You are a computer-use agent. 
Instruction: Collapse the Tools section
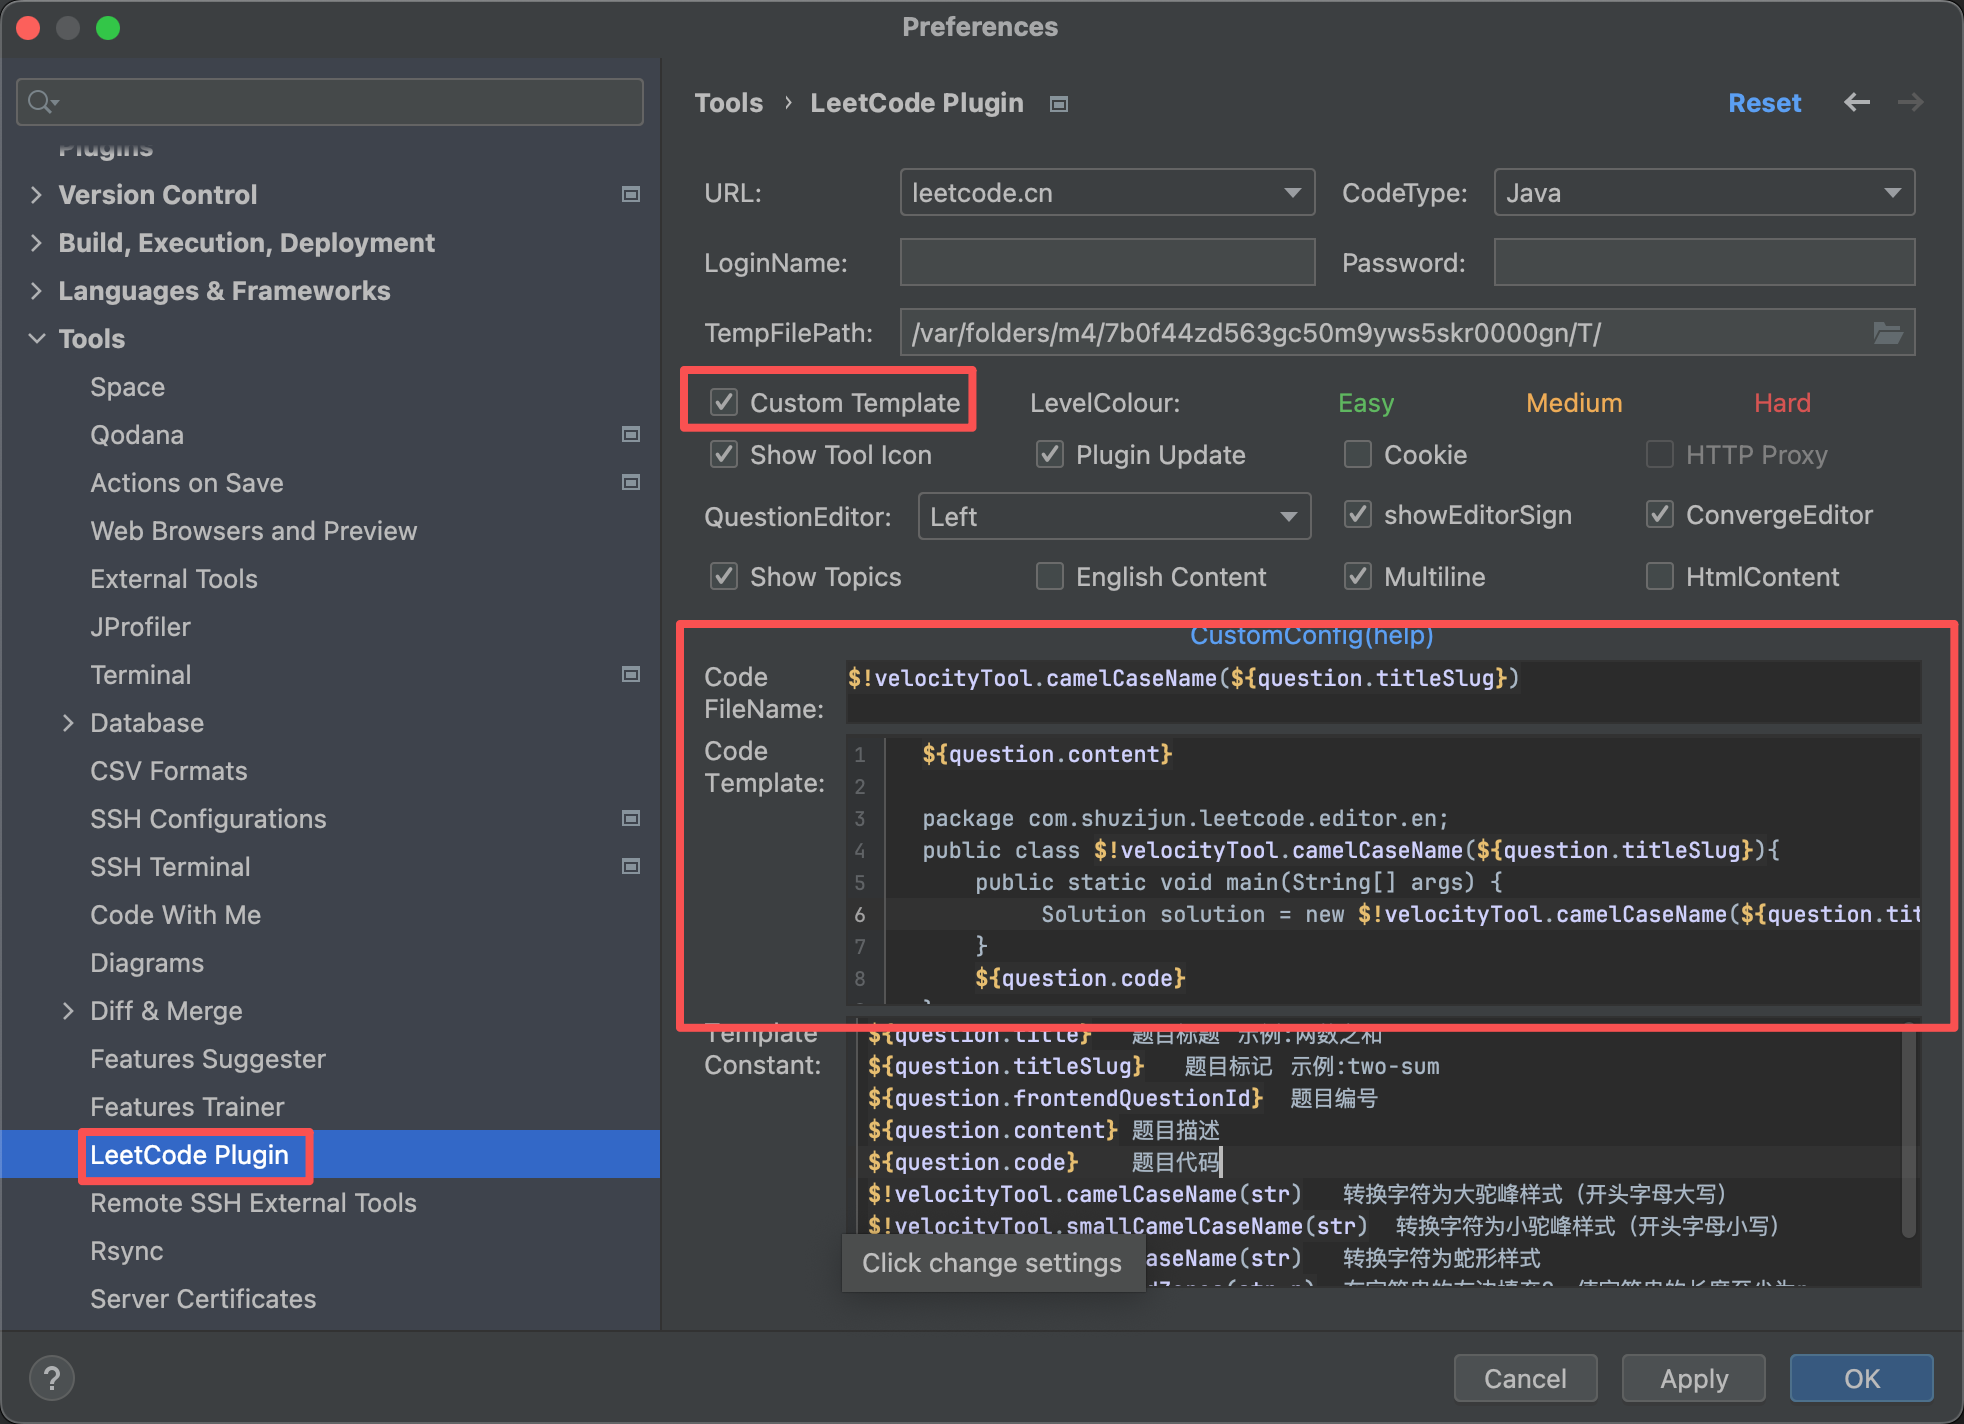[x=36, y=338]
